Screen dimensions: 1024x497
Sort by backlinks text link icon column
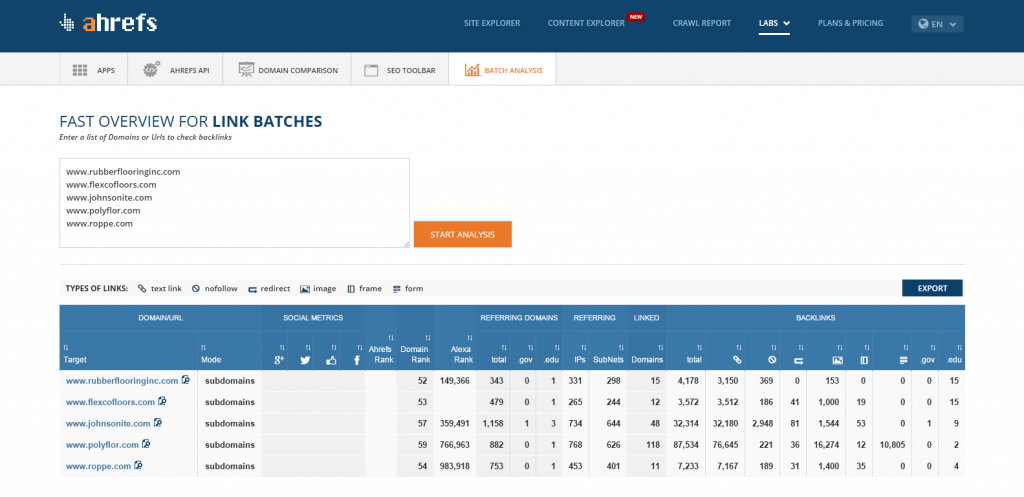[x=737, y=360]
